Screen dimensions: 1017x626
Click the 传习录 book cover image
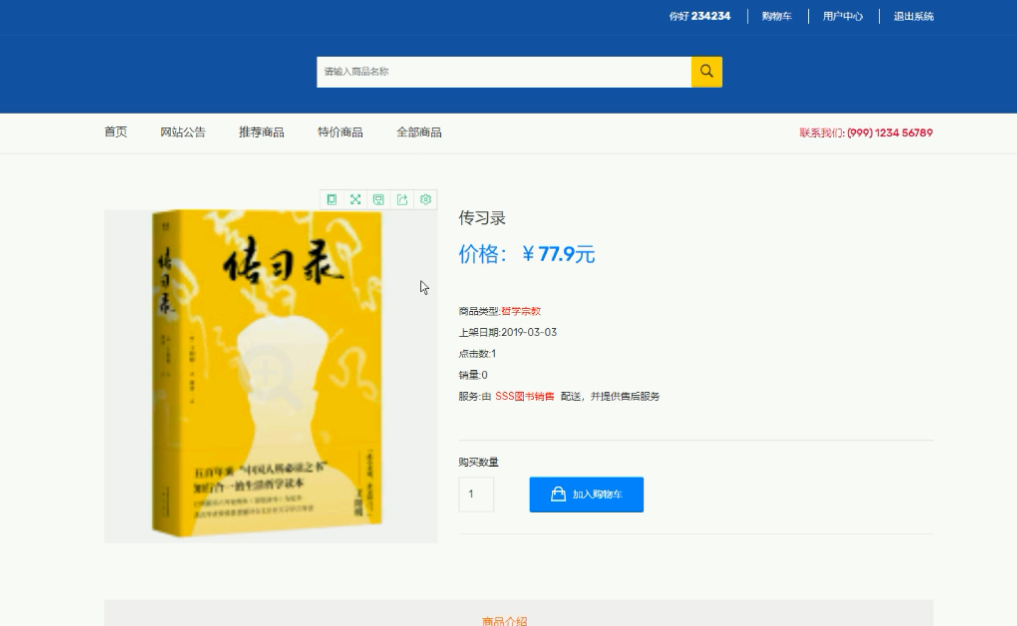[x=271, y=376]
